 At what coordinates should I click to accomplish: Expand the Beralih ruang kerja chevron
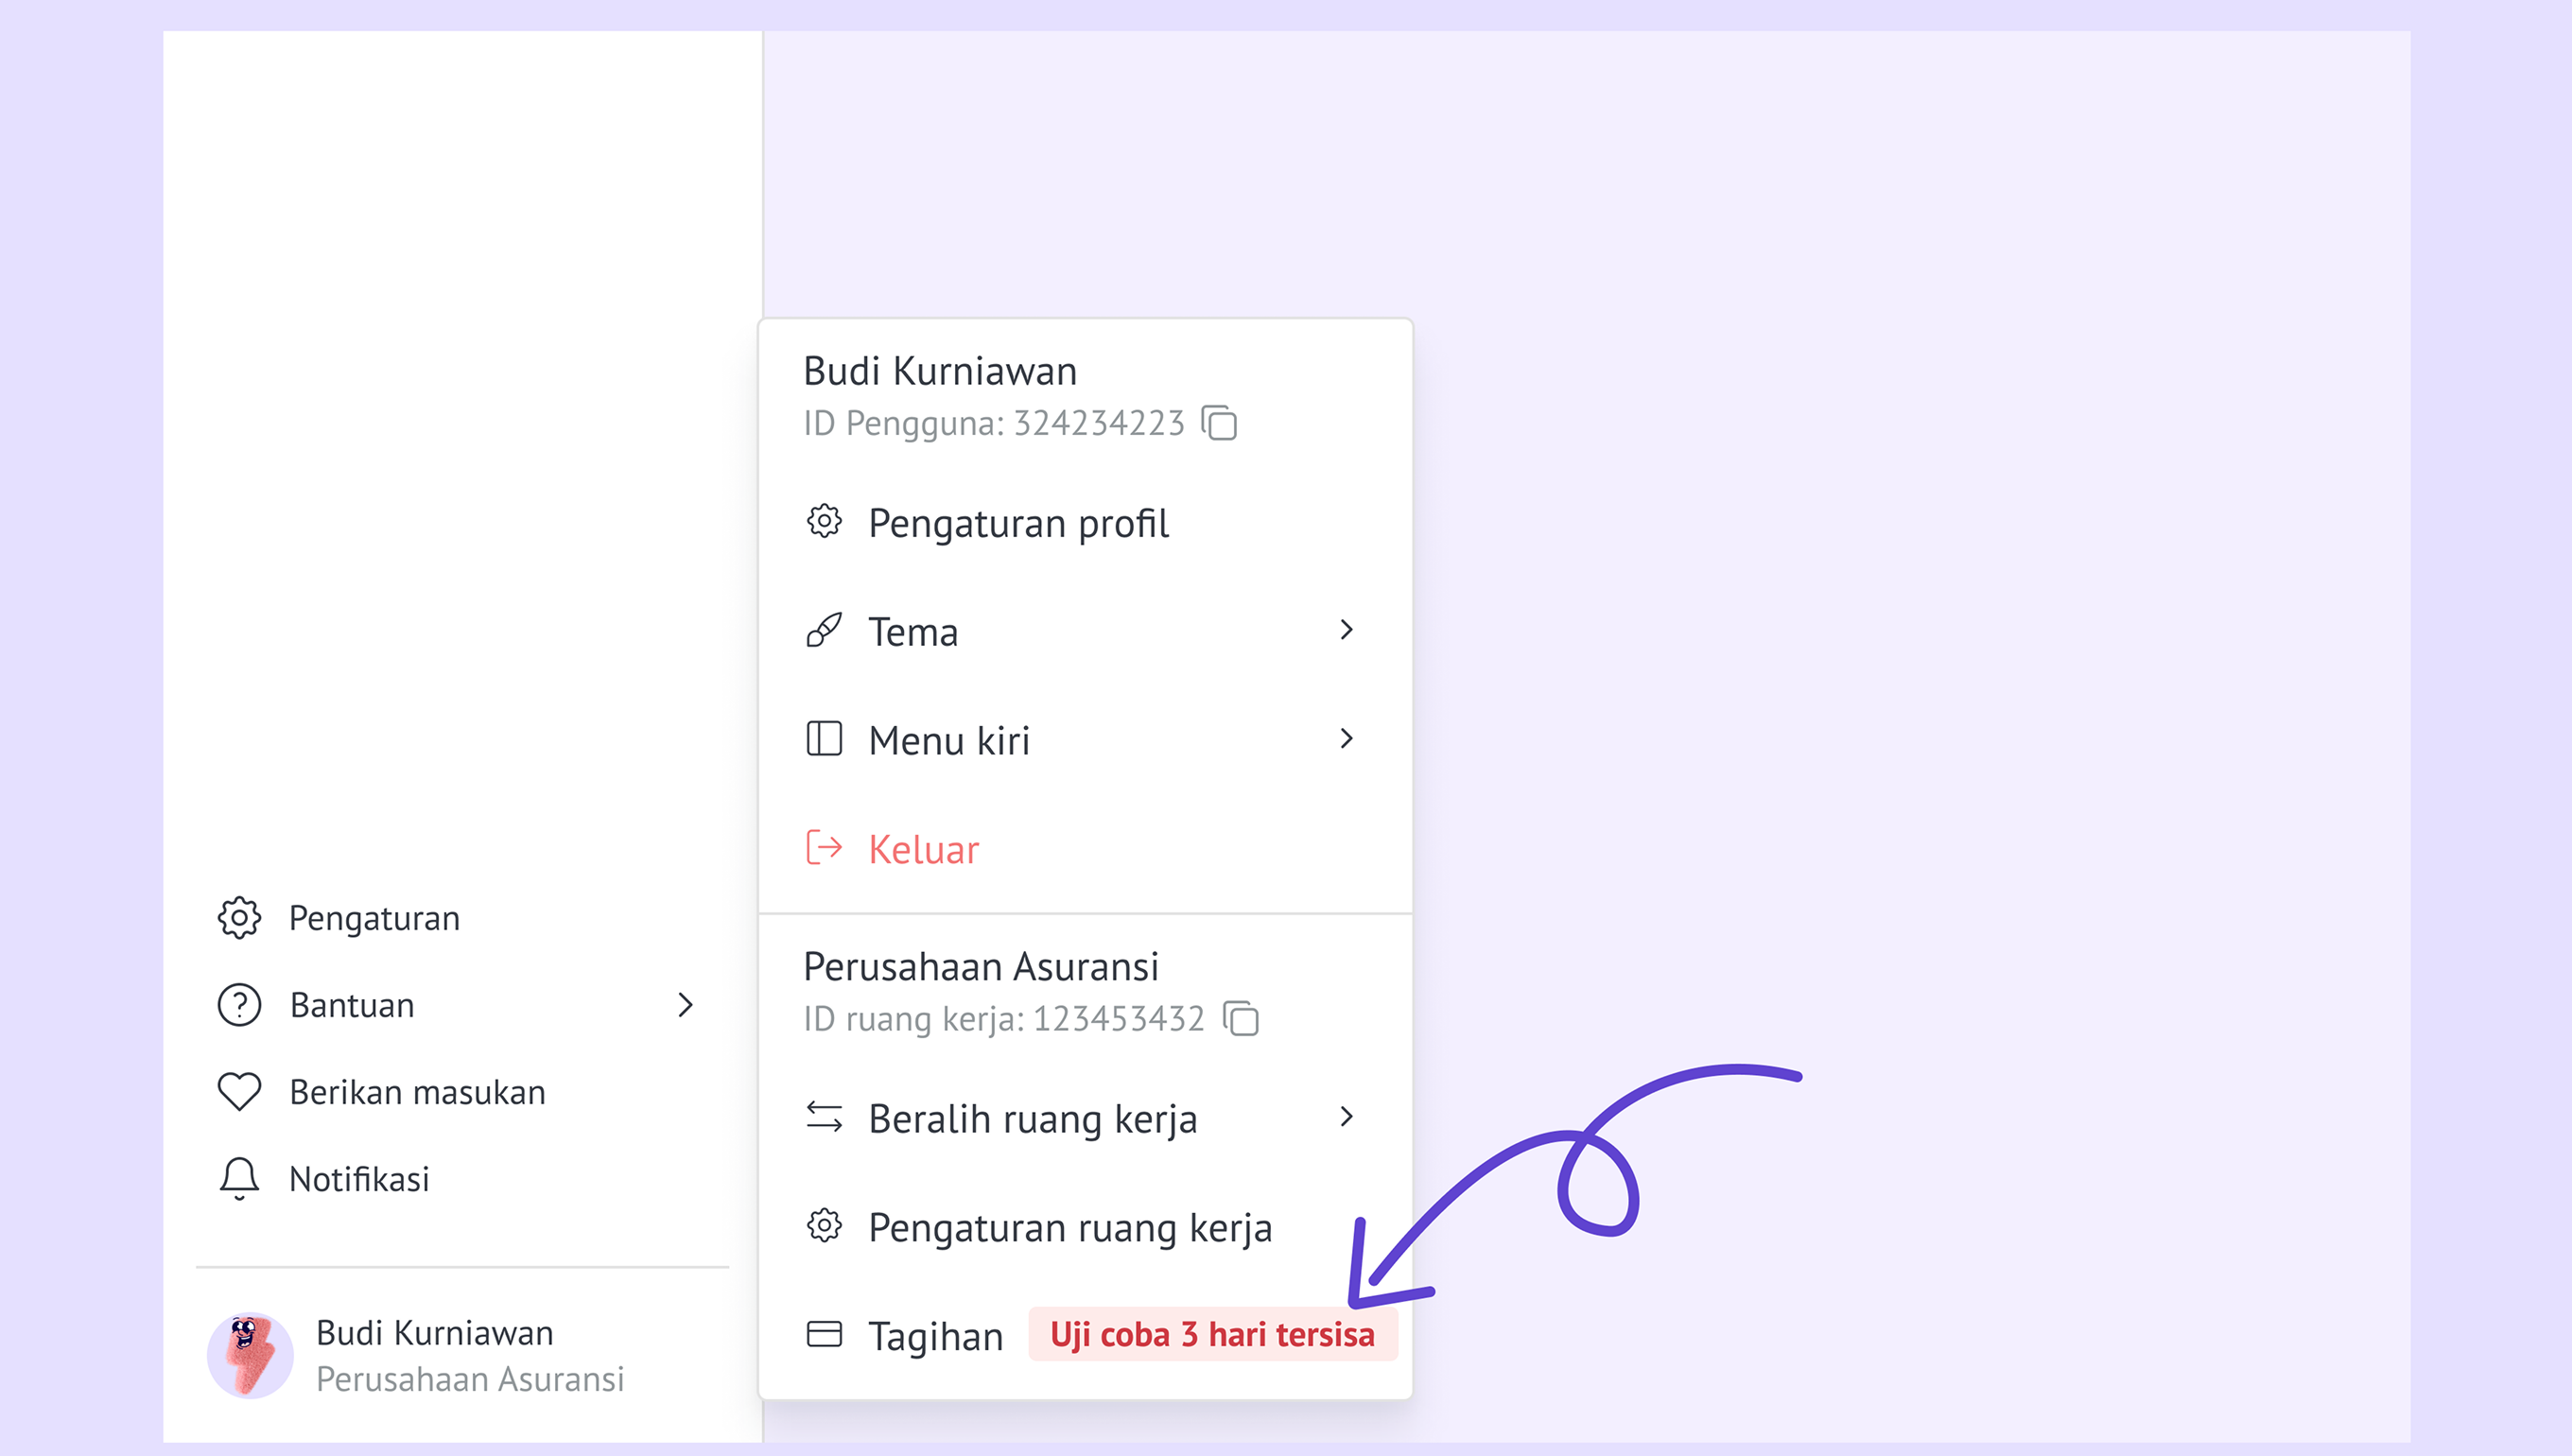pos(1346,1116)
